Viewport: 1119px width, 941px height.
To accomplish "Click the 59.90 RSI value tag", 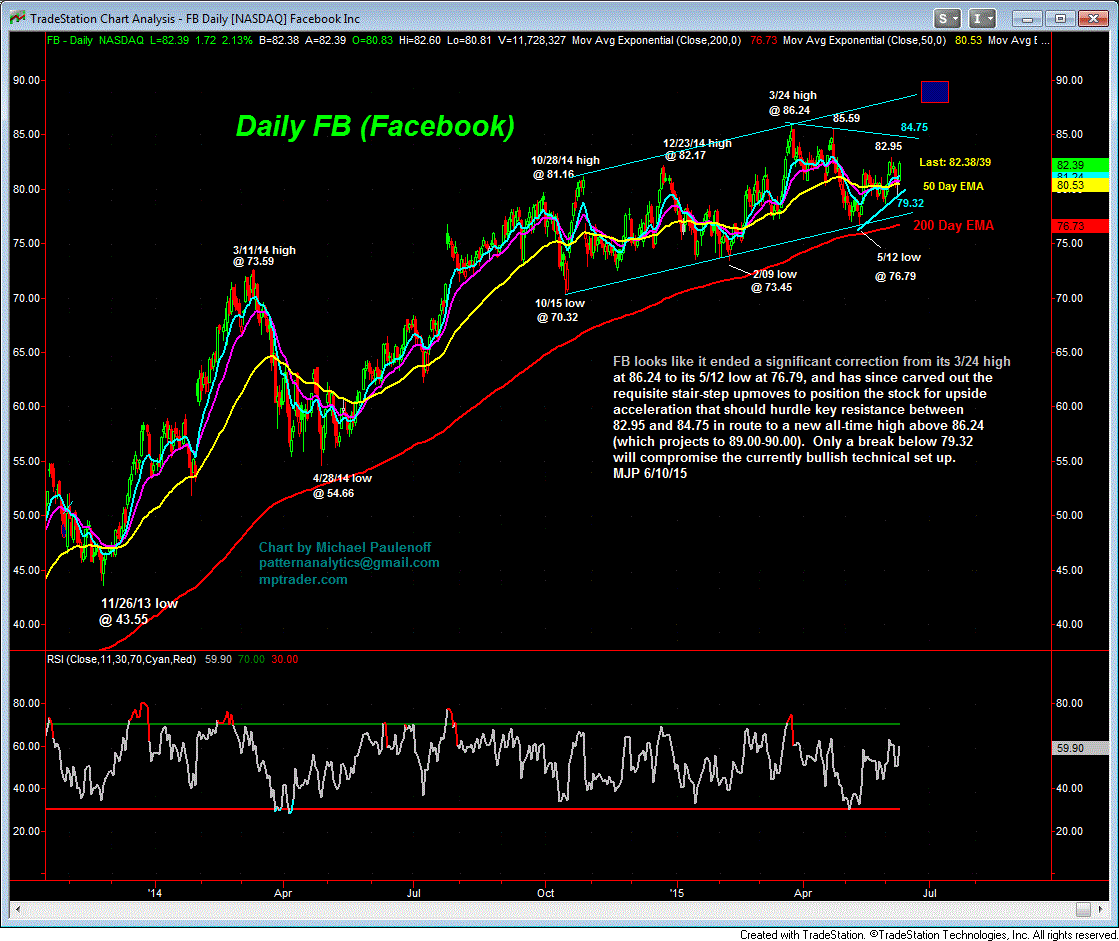I will coord(1080,748).
